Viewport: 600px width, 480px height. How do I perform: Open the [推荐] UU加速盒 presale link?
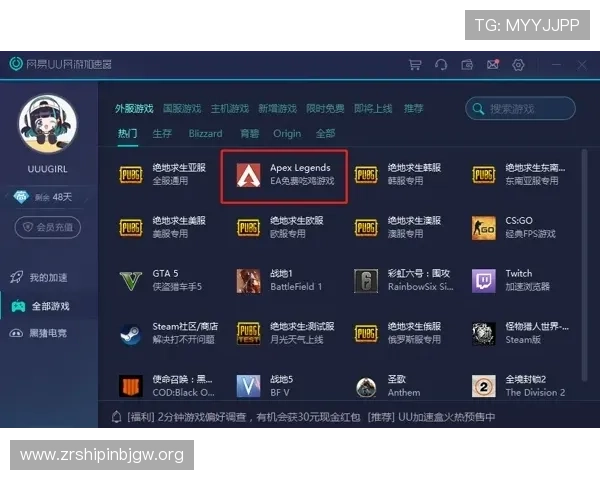[431, 417]
